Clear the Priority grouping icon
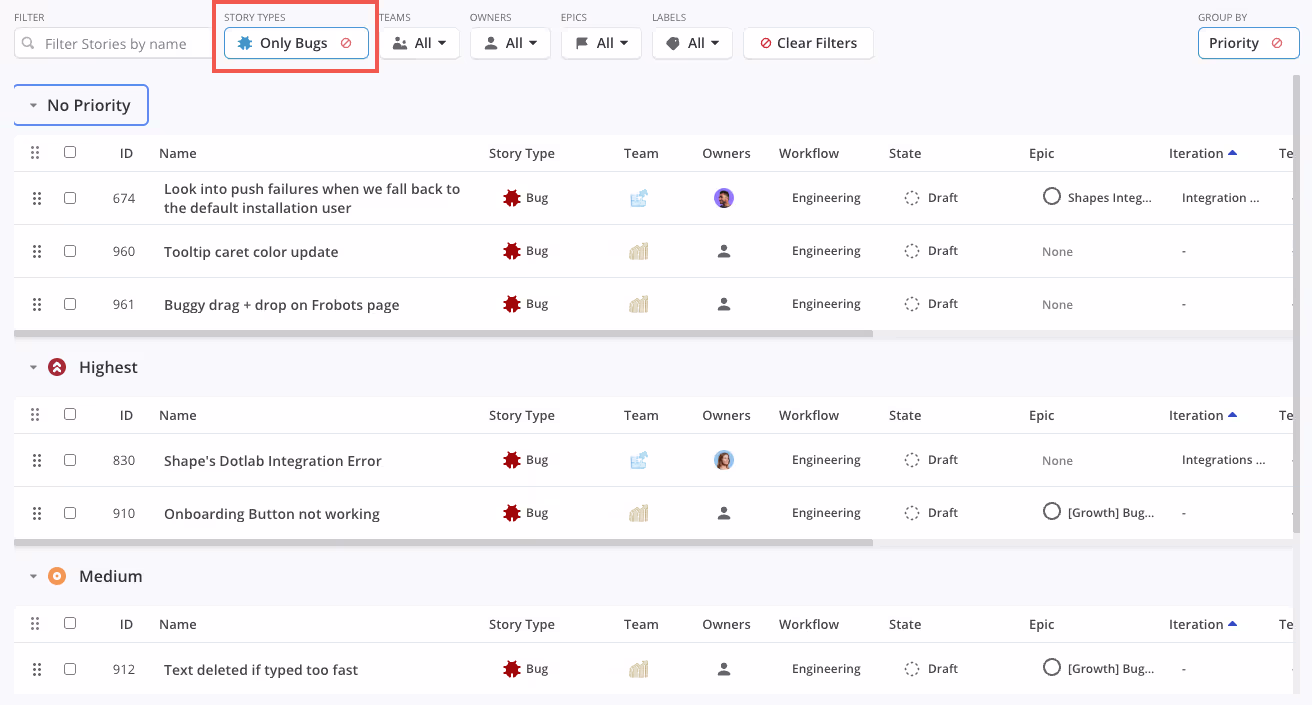Screen dimensions: 1312x705 [1277, 43]
